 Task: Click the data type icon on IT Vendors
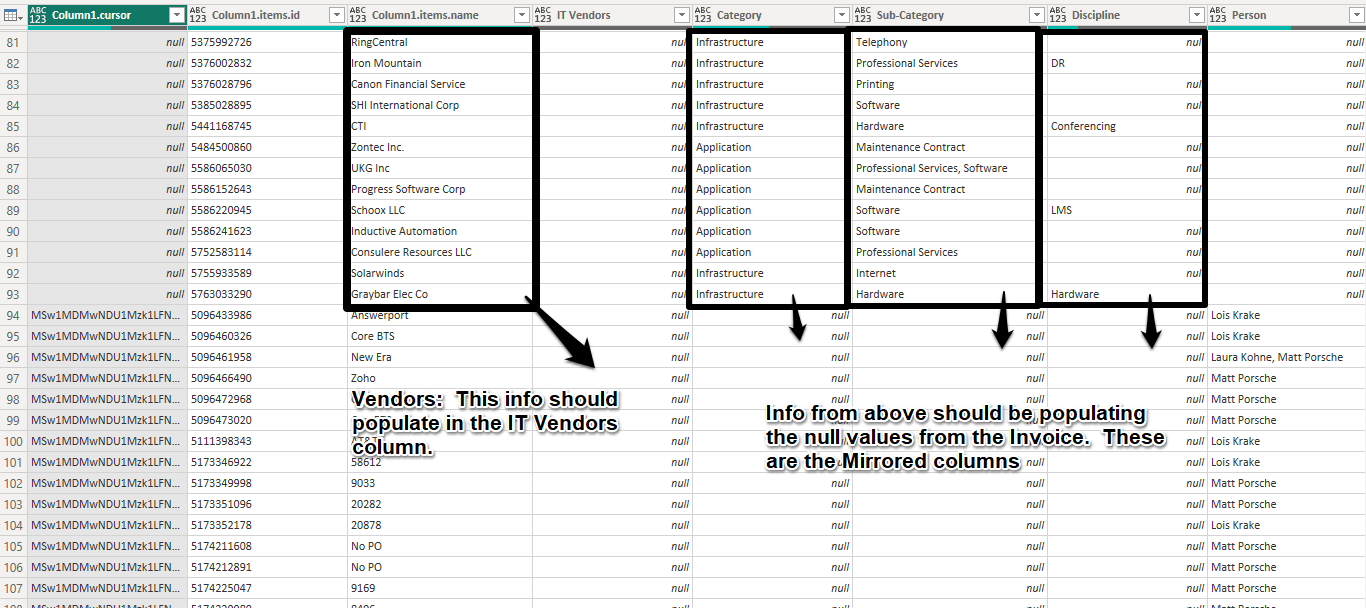click(x=542, y=14)
